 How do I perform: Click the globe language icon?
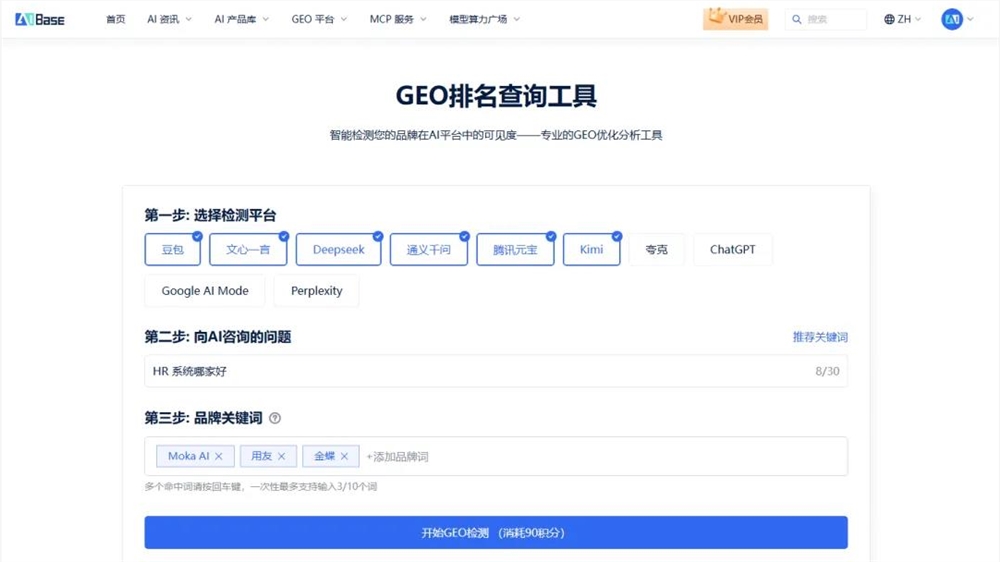pyautogui.click(x=889, y=19)
